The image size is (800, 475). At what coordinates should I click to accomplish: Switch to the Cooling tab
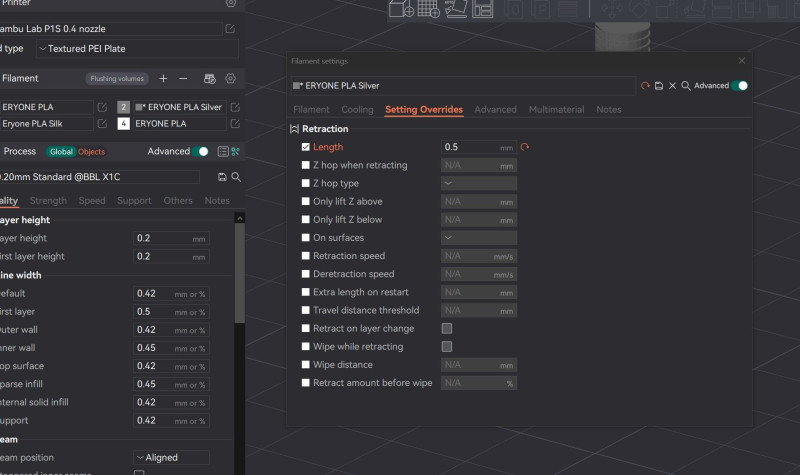(x=357, y=110)
